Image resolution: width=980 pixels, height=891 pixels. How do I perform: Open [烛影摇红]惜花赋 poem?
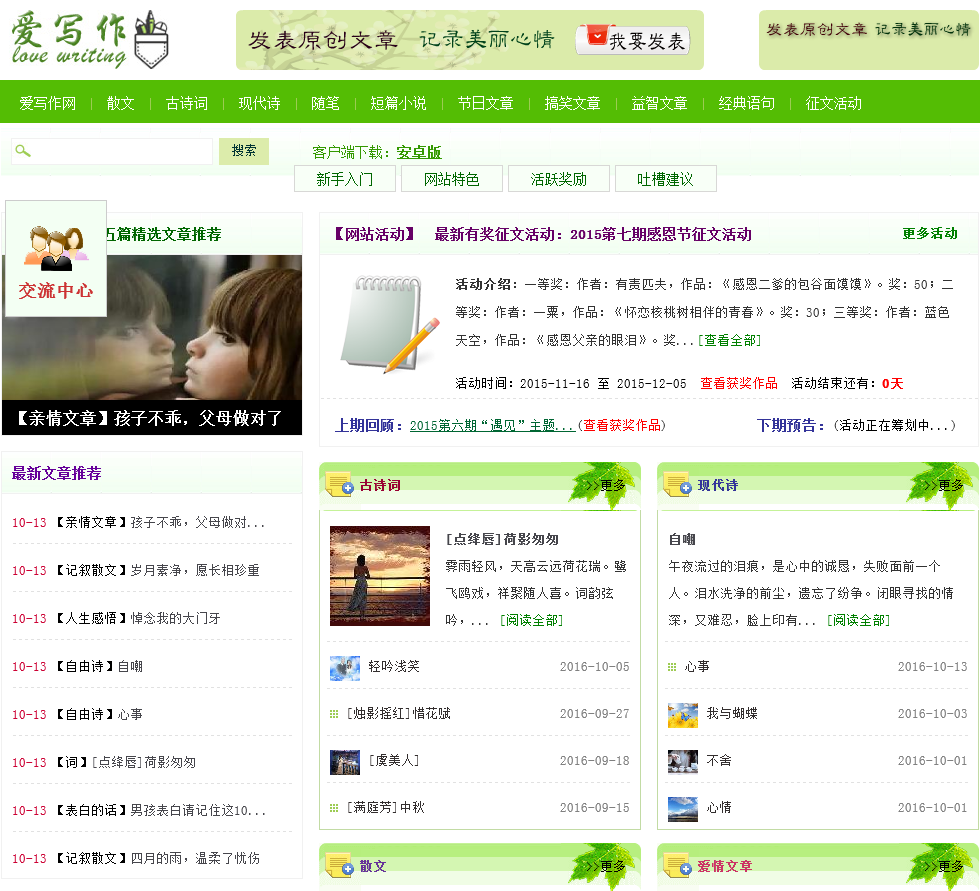(399, 714)
